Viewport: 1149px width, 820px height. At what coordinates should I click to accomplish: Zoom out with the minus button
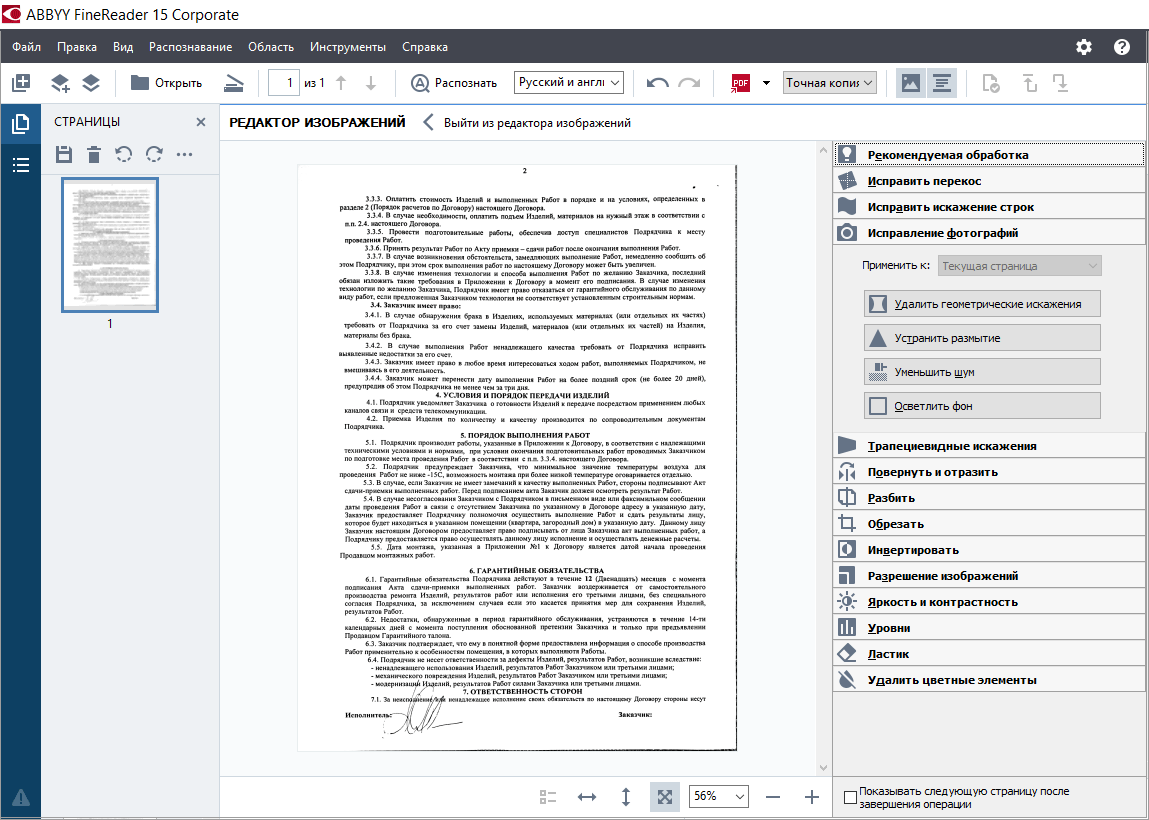click(x=773, y=797)
